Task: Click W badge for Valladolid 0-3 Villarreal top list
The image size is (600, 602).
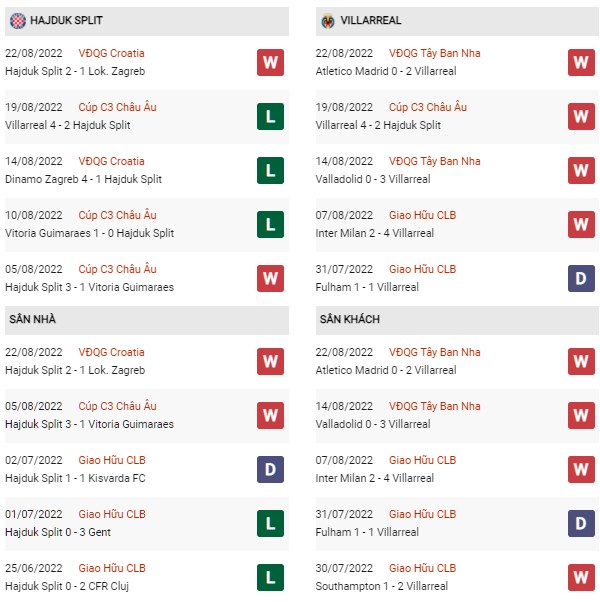Action: [581, 170]
